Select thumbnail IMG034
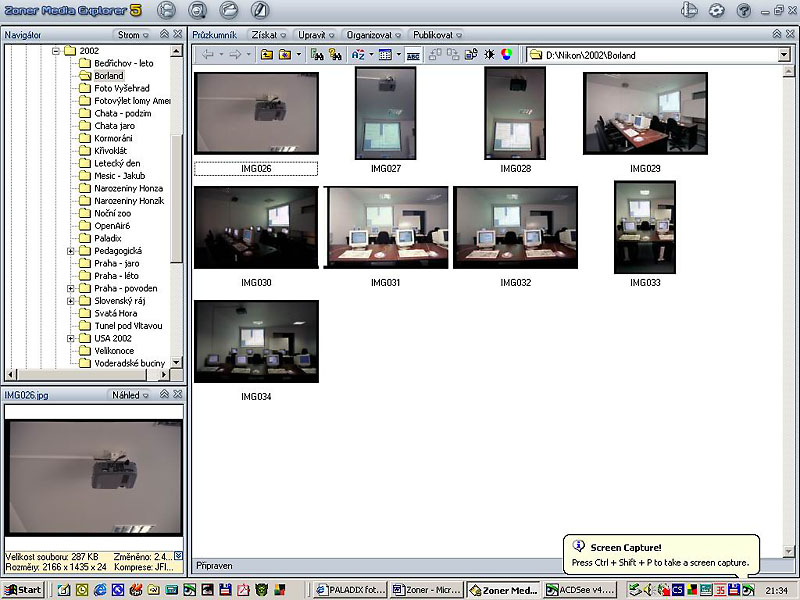The image size is (800, 600). click(x=256, y=341)
